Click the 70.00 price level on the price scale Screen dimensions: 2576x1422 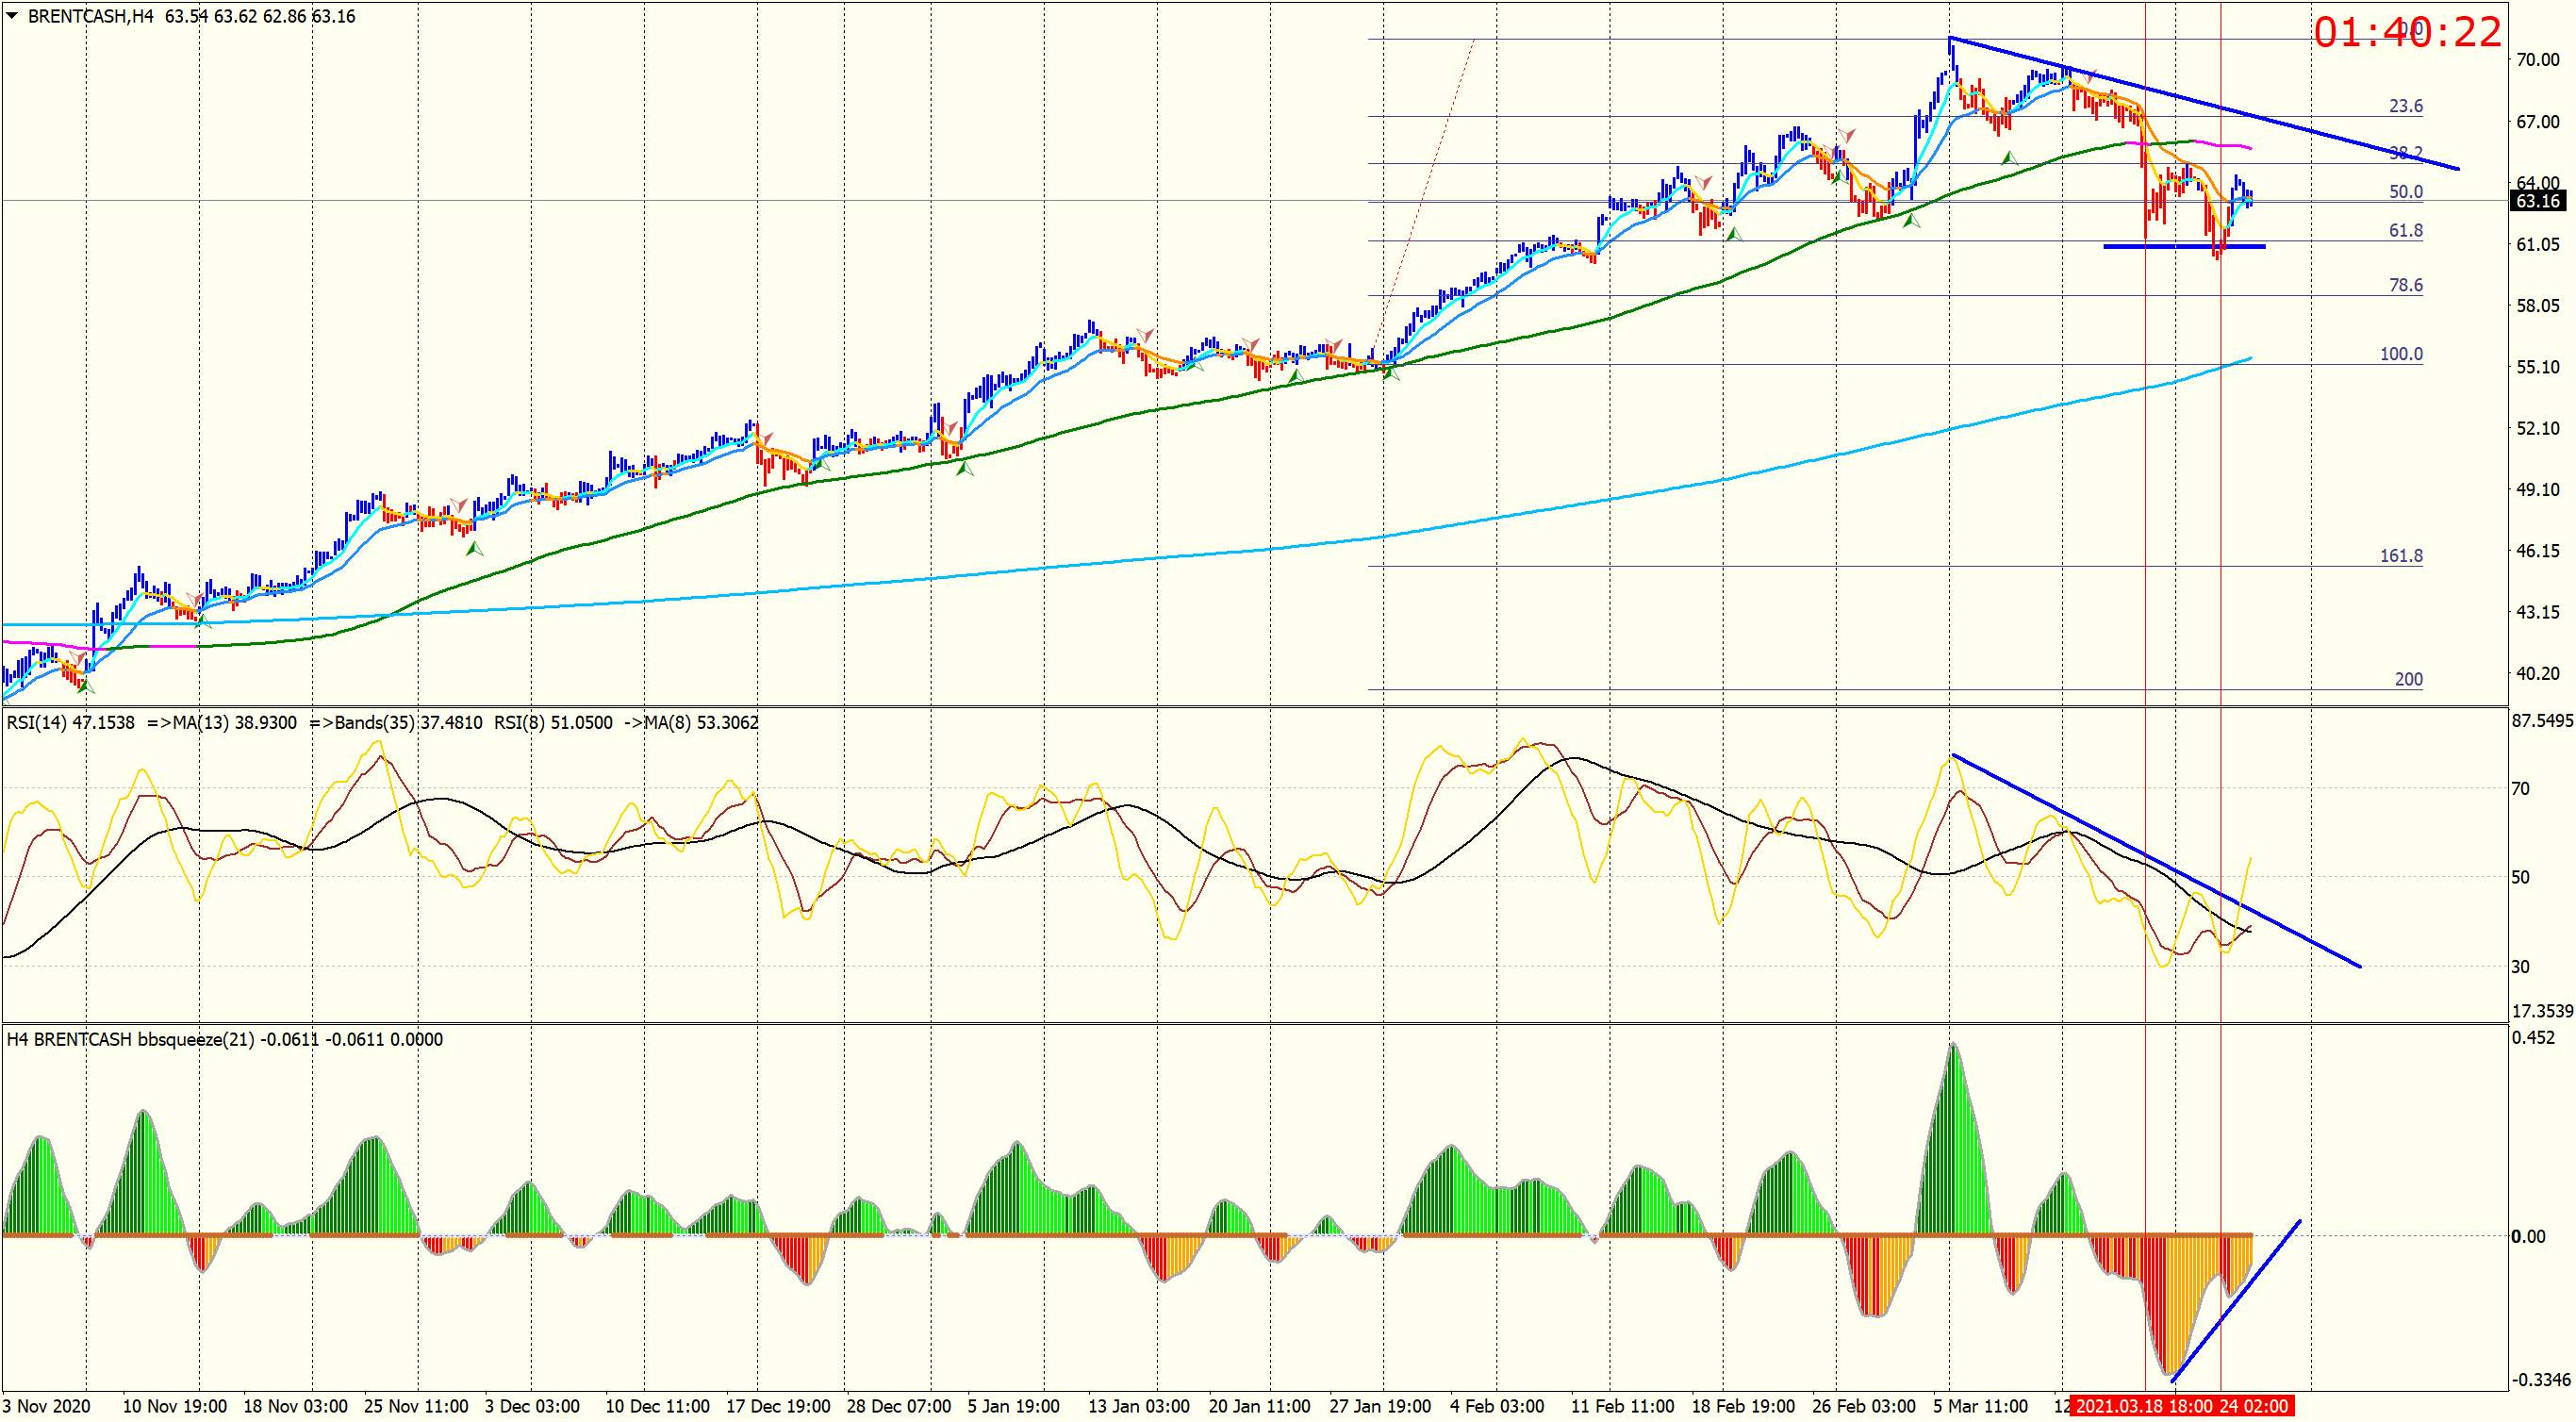(x=2537, y=60)
